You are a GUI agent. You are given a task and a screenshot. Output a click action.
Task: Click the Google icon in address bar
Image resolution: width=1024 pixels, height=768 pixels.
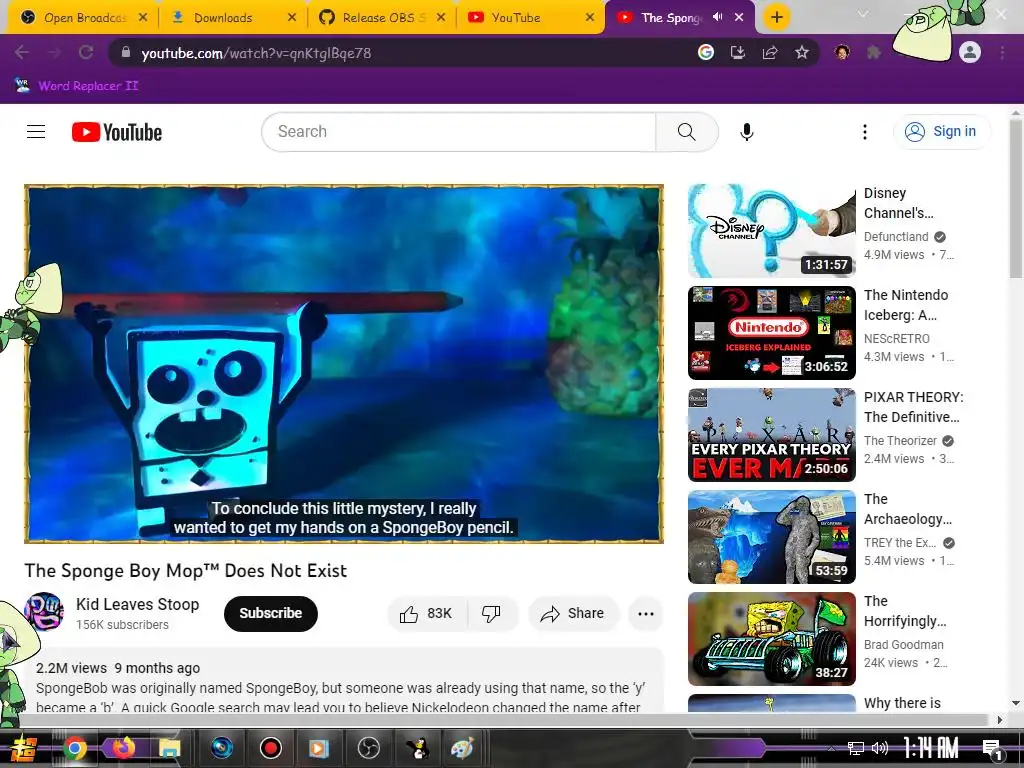coord(705,52)
